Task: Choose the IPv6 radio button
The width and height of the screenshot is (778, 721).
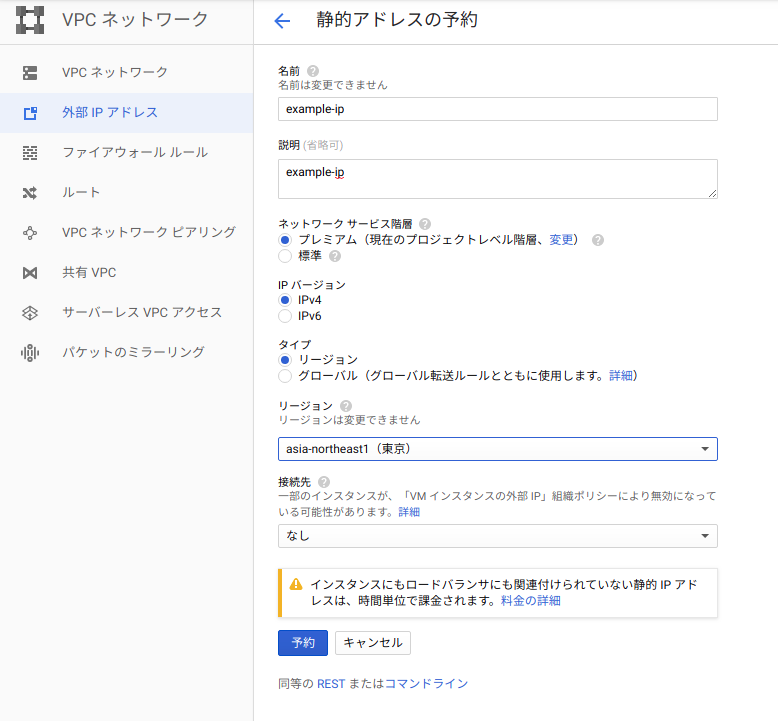Action: click(285, 316)
